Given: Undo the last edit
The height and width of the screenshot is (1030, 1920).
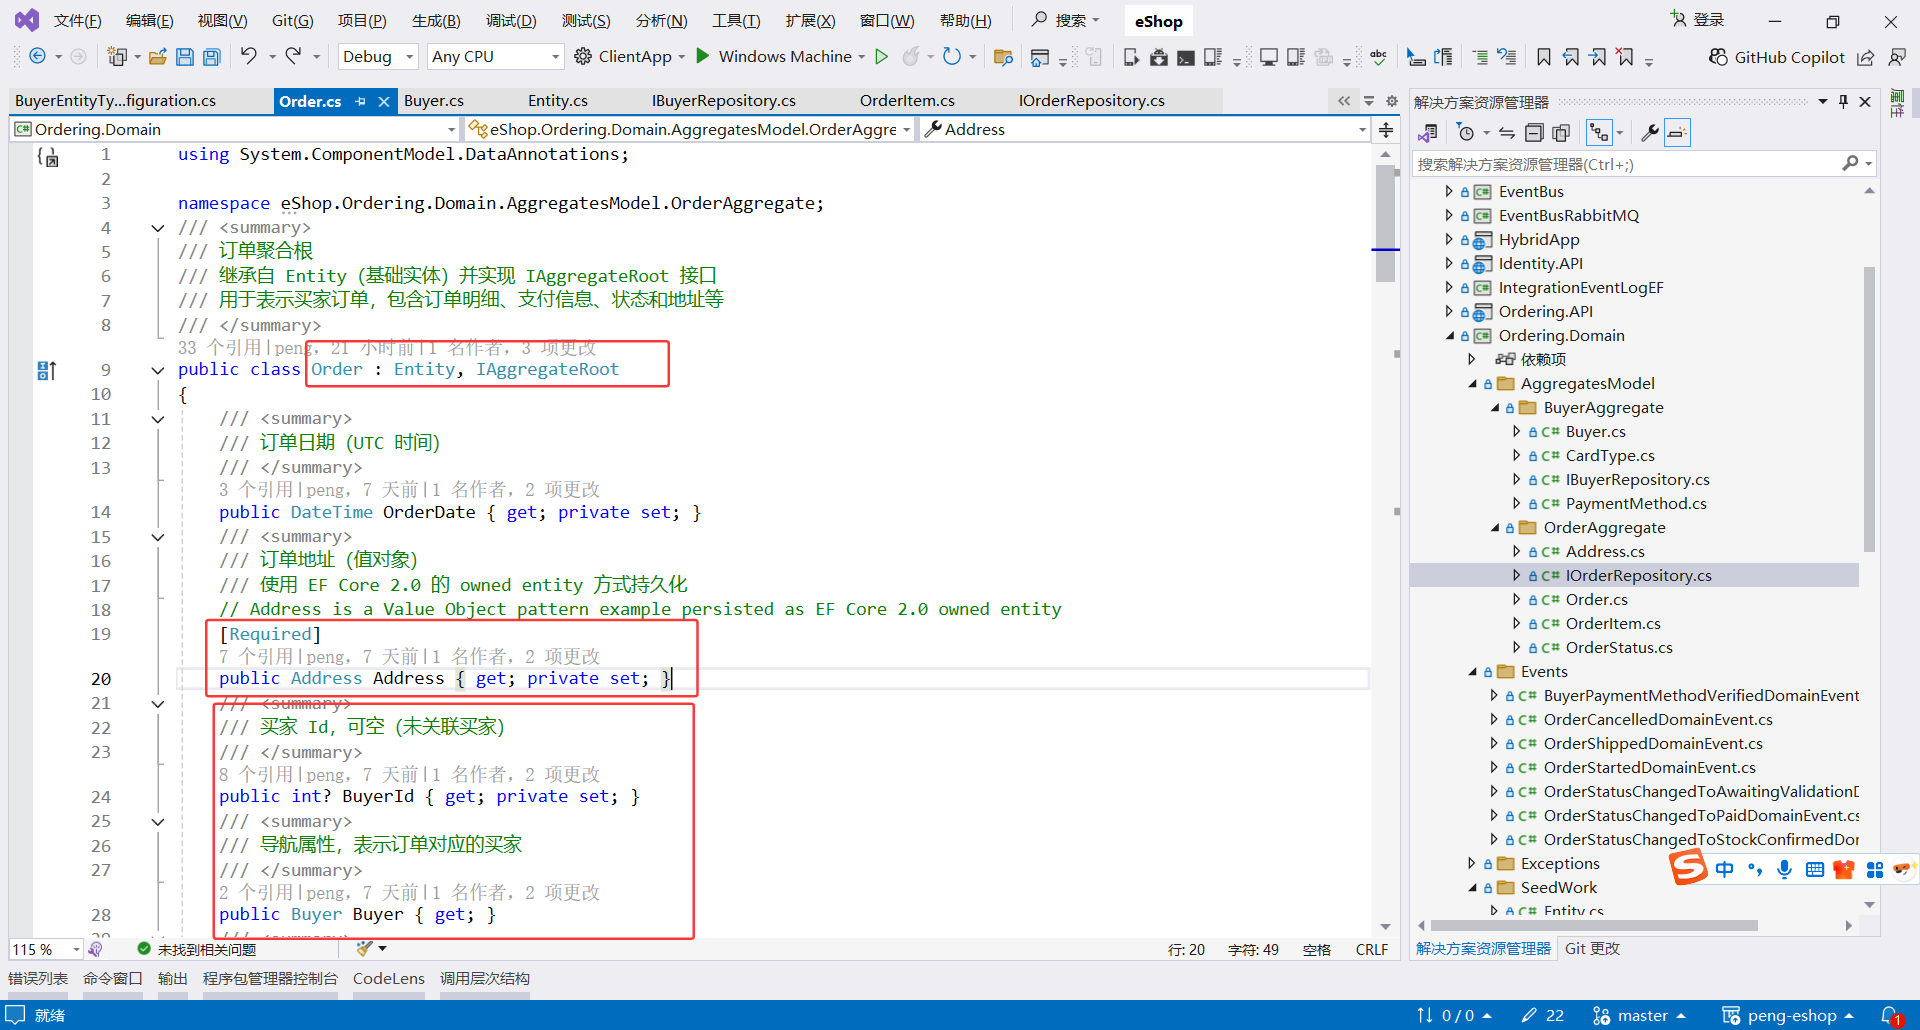Looking at the screenshot, I should [249, 57].
